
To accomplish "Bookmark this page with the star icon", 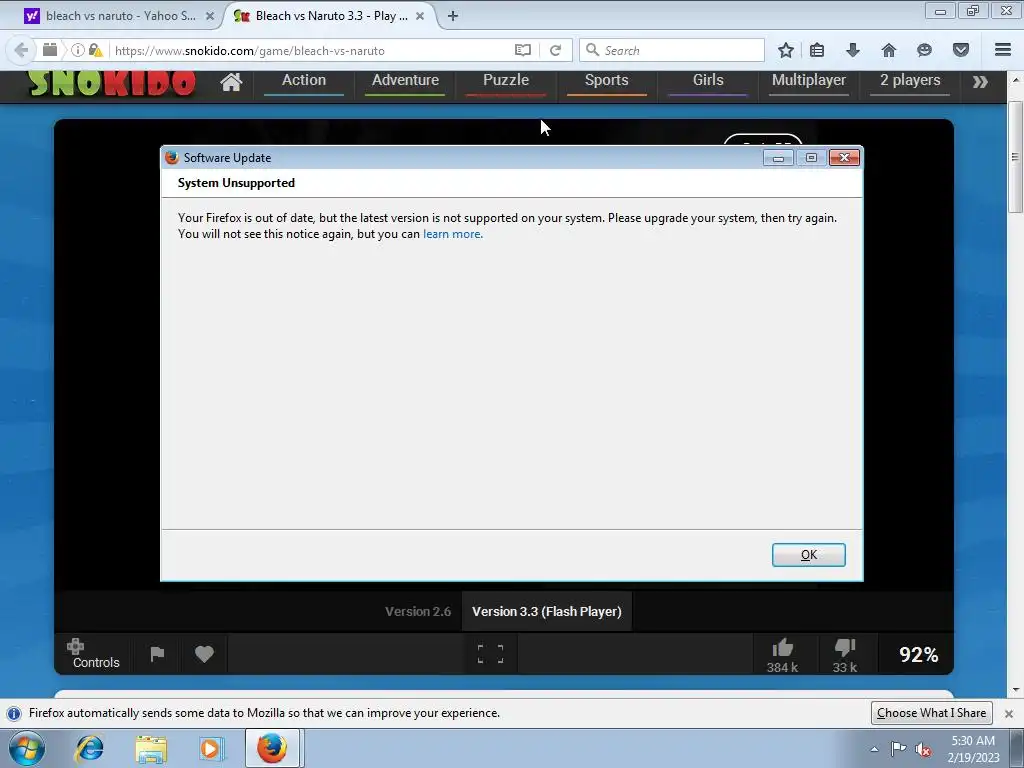I will click(786, 50).
